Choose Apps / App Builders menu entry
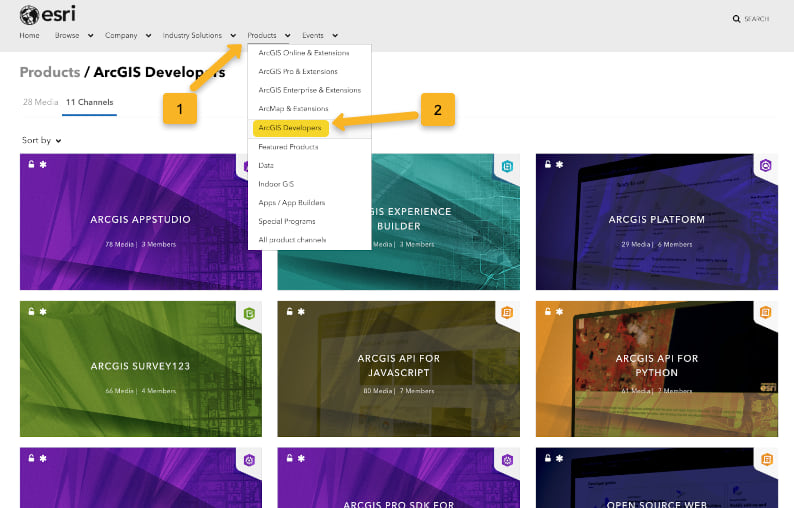 coord(309,203)
